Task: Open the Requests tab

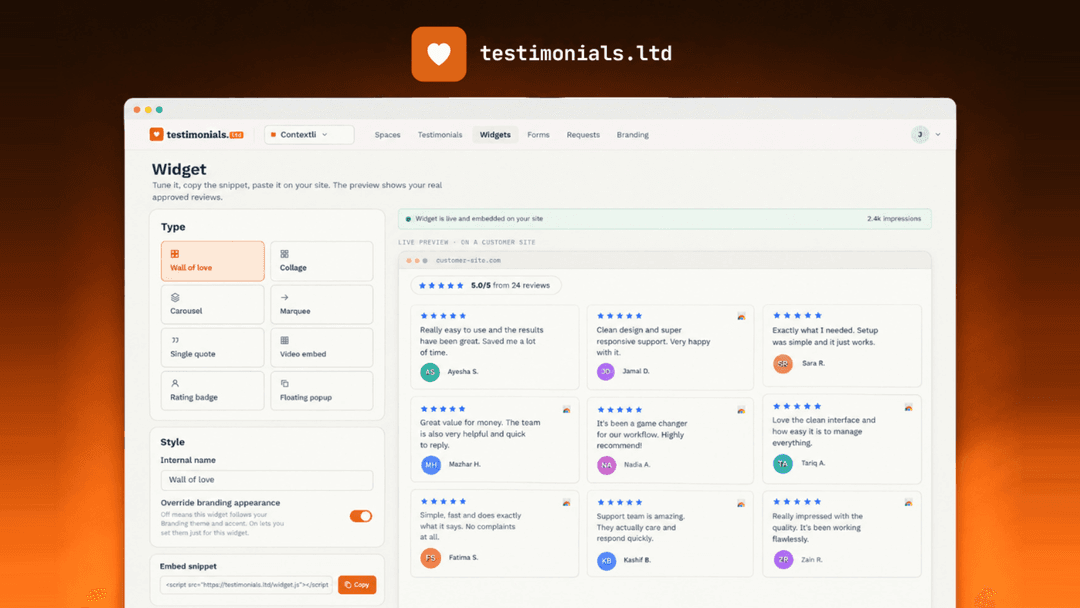Action: click(583, 135)
